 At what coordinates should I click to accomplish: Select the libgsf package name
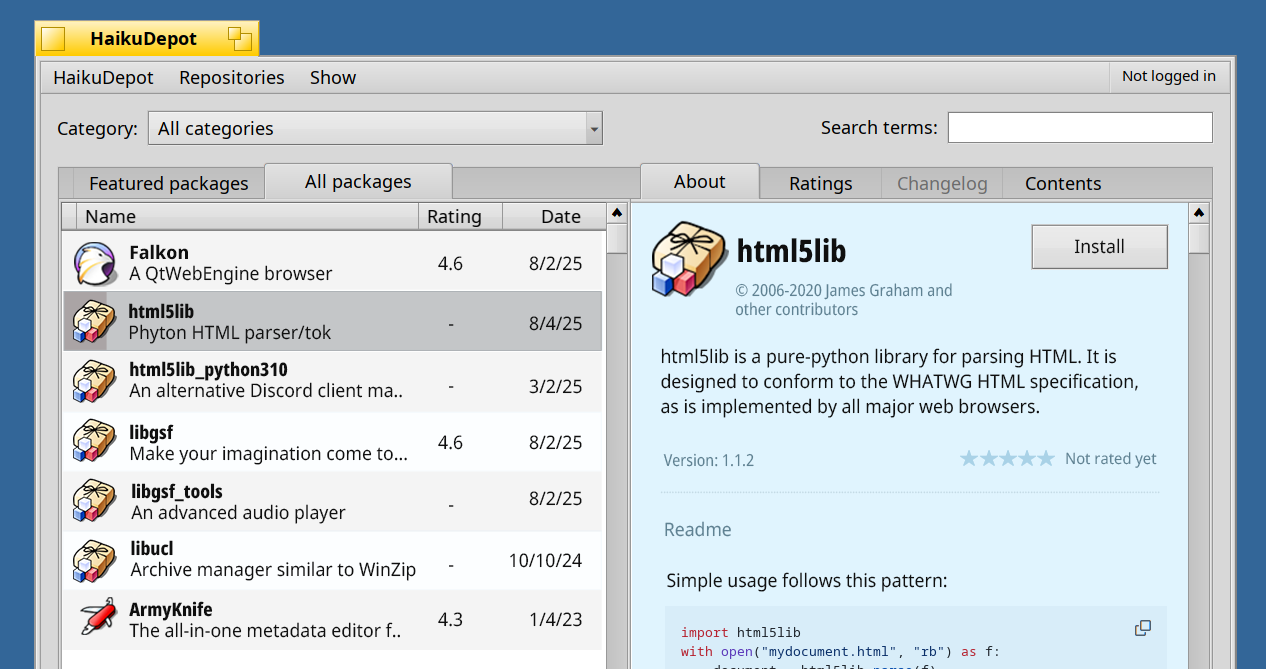(151, 432)
